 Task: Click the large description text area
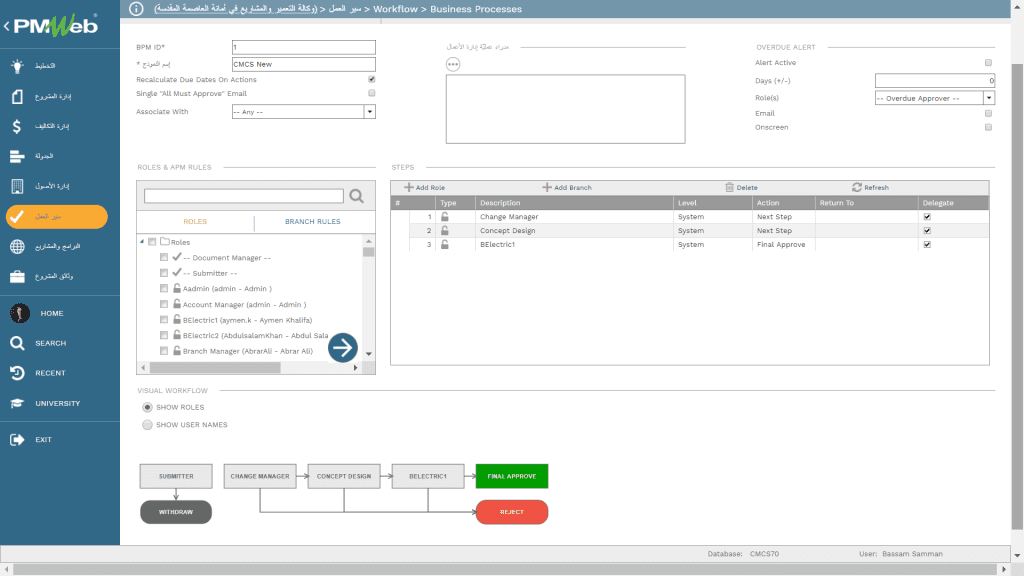[566, 108]
